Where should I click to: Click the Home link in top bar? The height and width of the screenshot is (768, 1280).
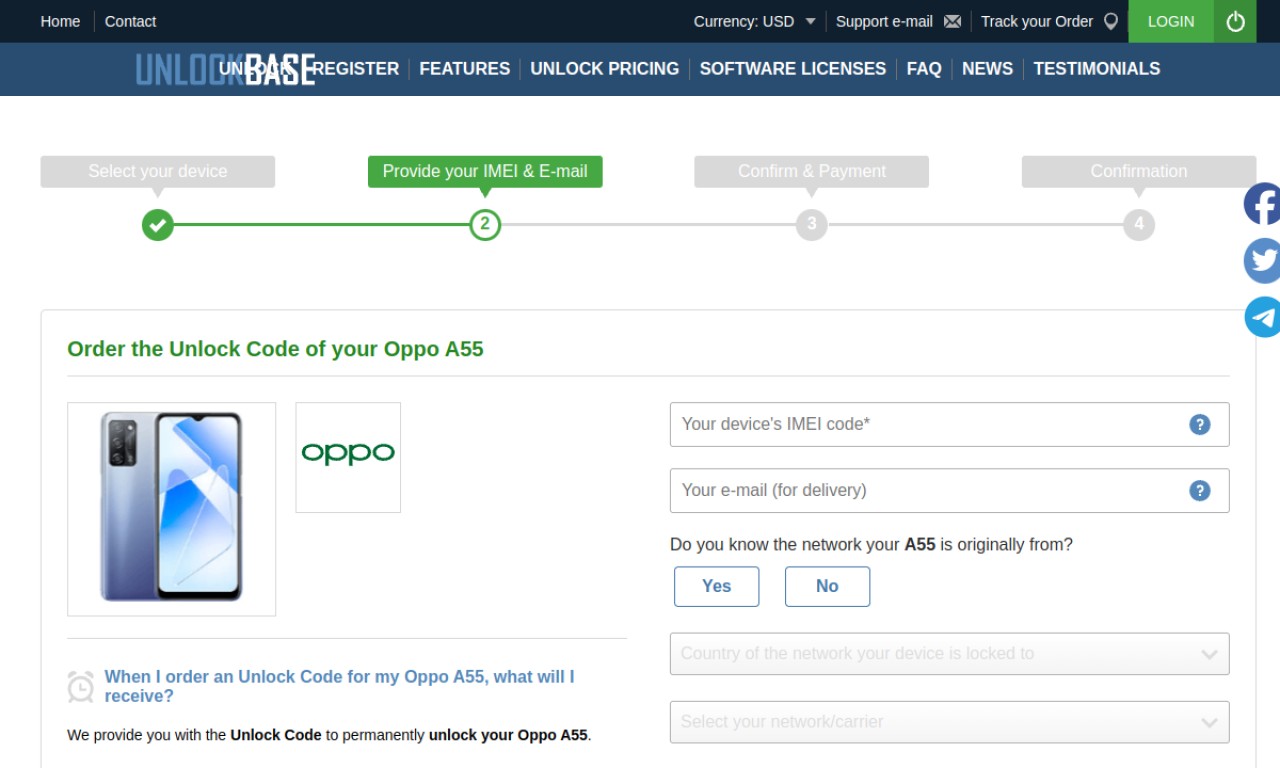click(x=60, y=21)
